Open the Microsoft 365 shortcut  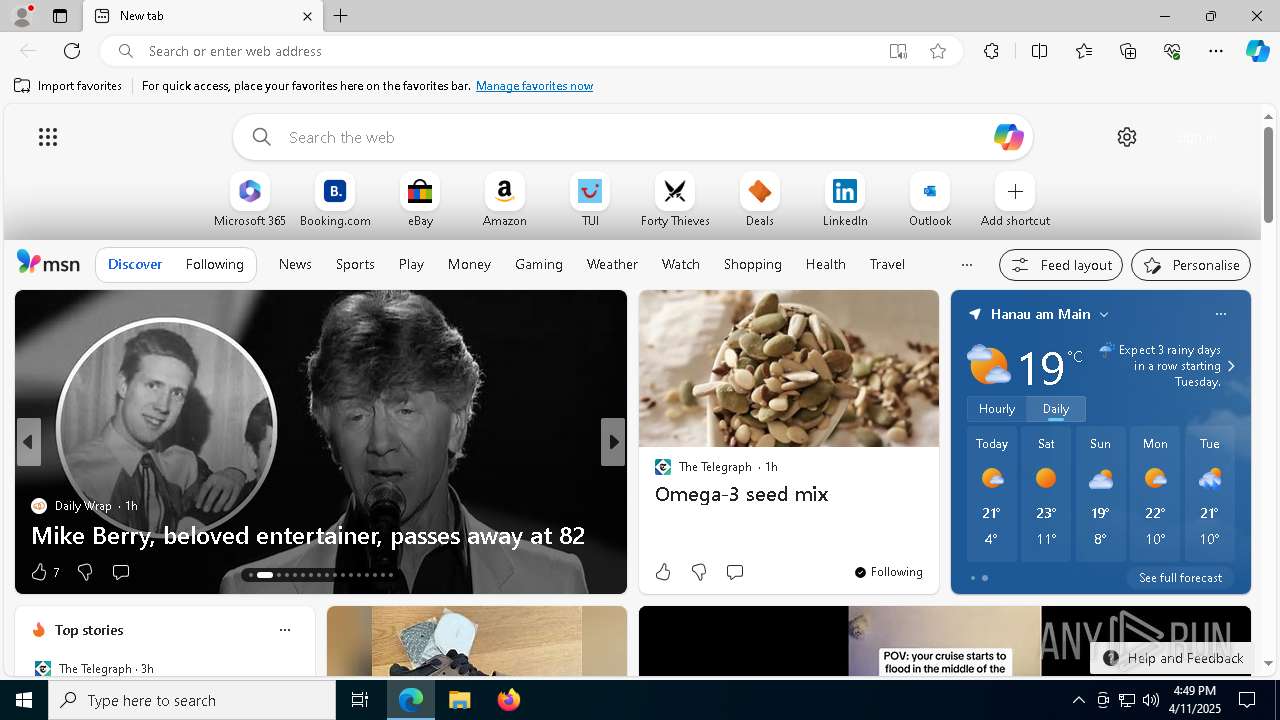pyautogui.click(x=250, y=201)
